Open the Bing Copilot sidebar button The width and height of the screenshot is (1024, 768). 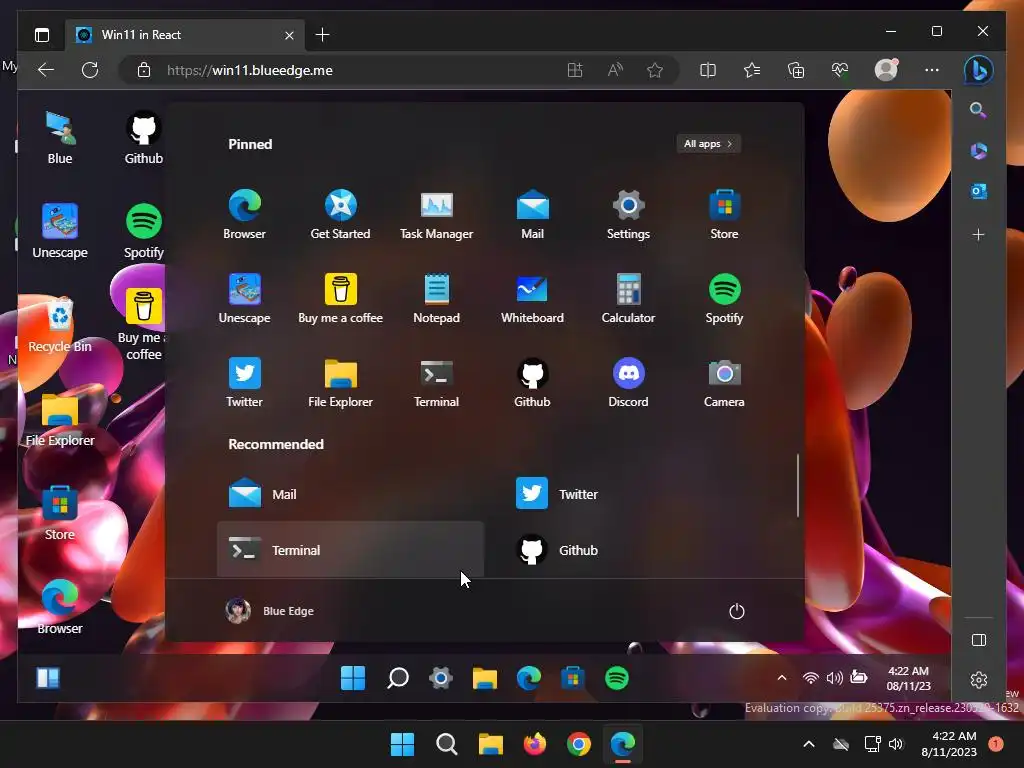[978, 70]
